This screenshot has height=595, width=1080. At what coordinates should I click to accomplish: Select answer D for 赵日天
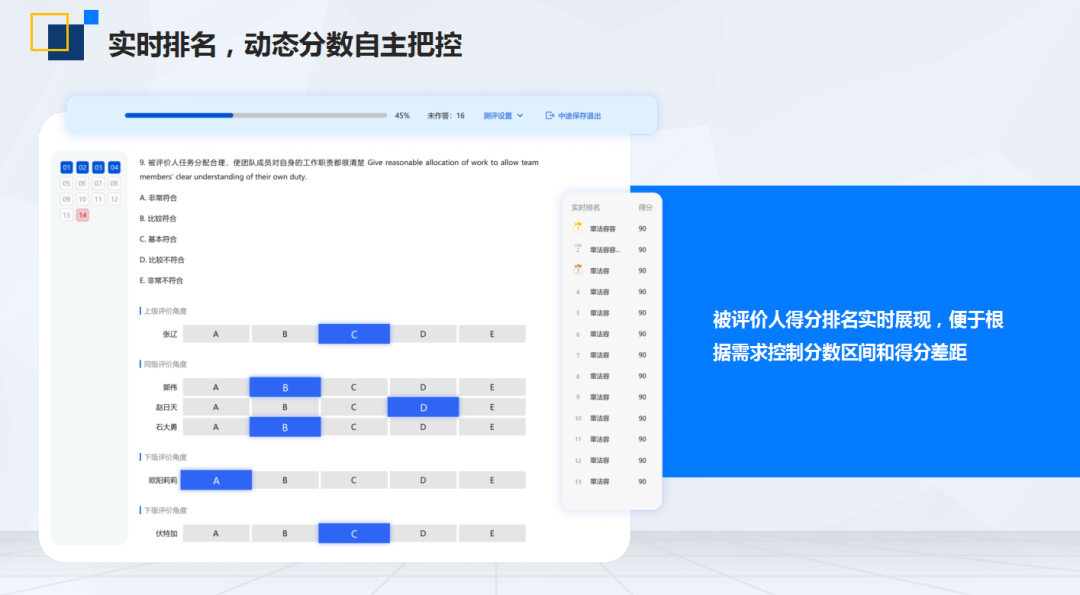coord(423,407)
